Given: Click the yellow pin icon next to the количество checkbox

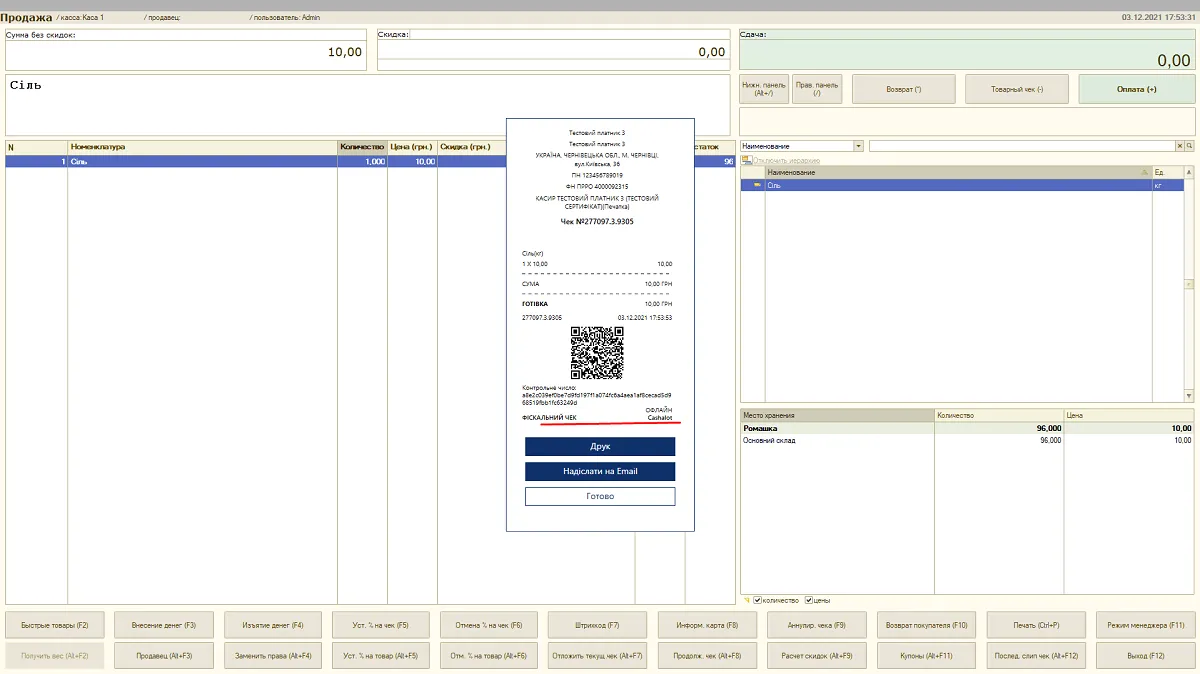Looking at the screenshot, I should (x=747, y=600).
